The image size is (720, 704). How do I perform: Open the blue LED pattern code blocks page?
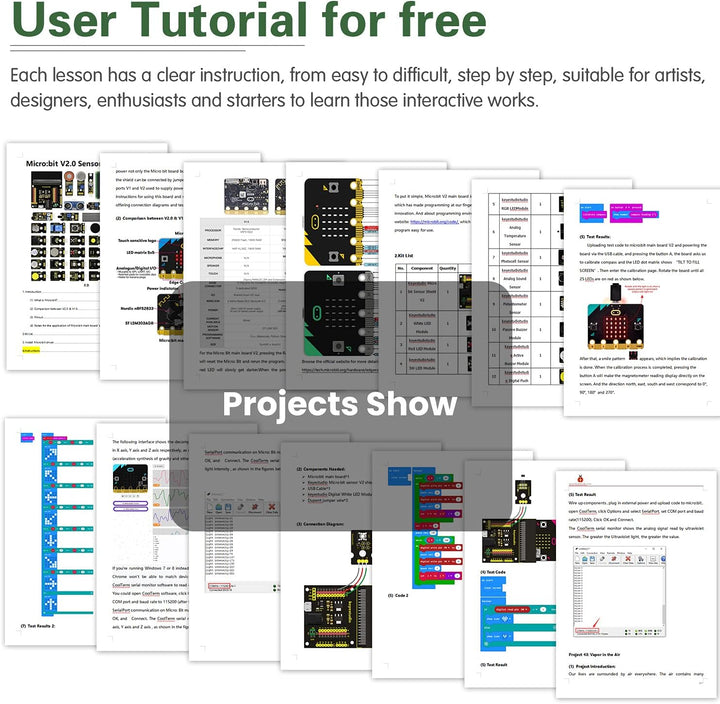(56, 524)
